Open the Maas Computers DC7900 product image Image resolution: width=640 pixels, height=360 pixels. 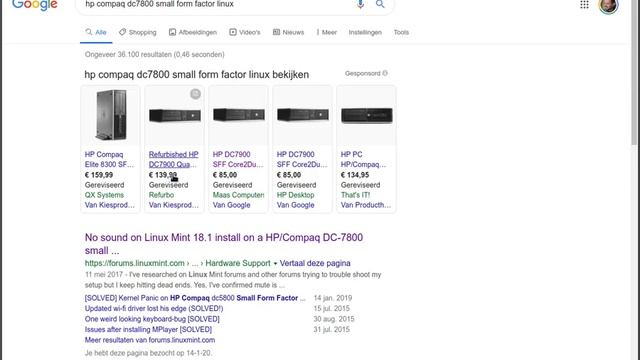(238, 115)
